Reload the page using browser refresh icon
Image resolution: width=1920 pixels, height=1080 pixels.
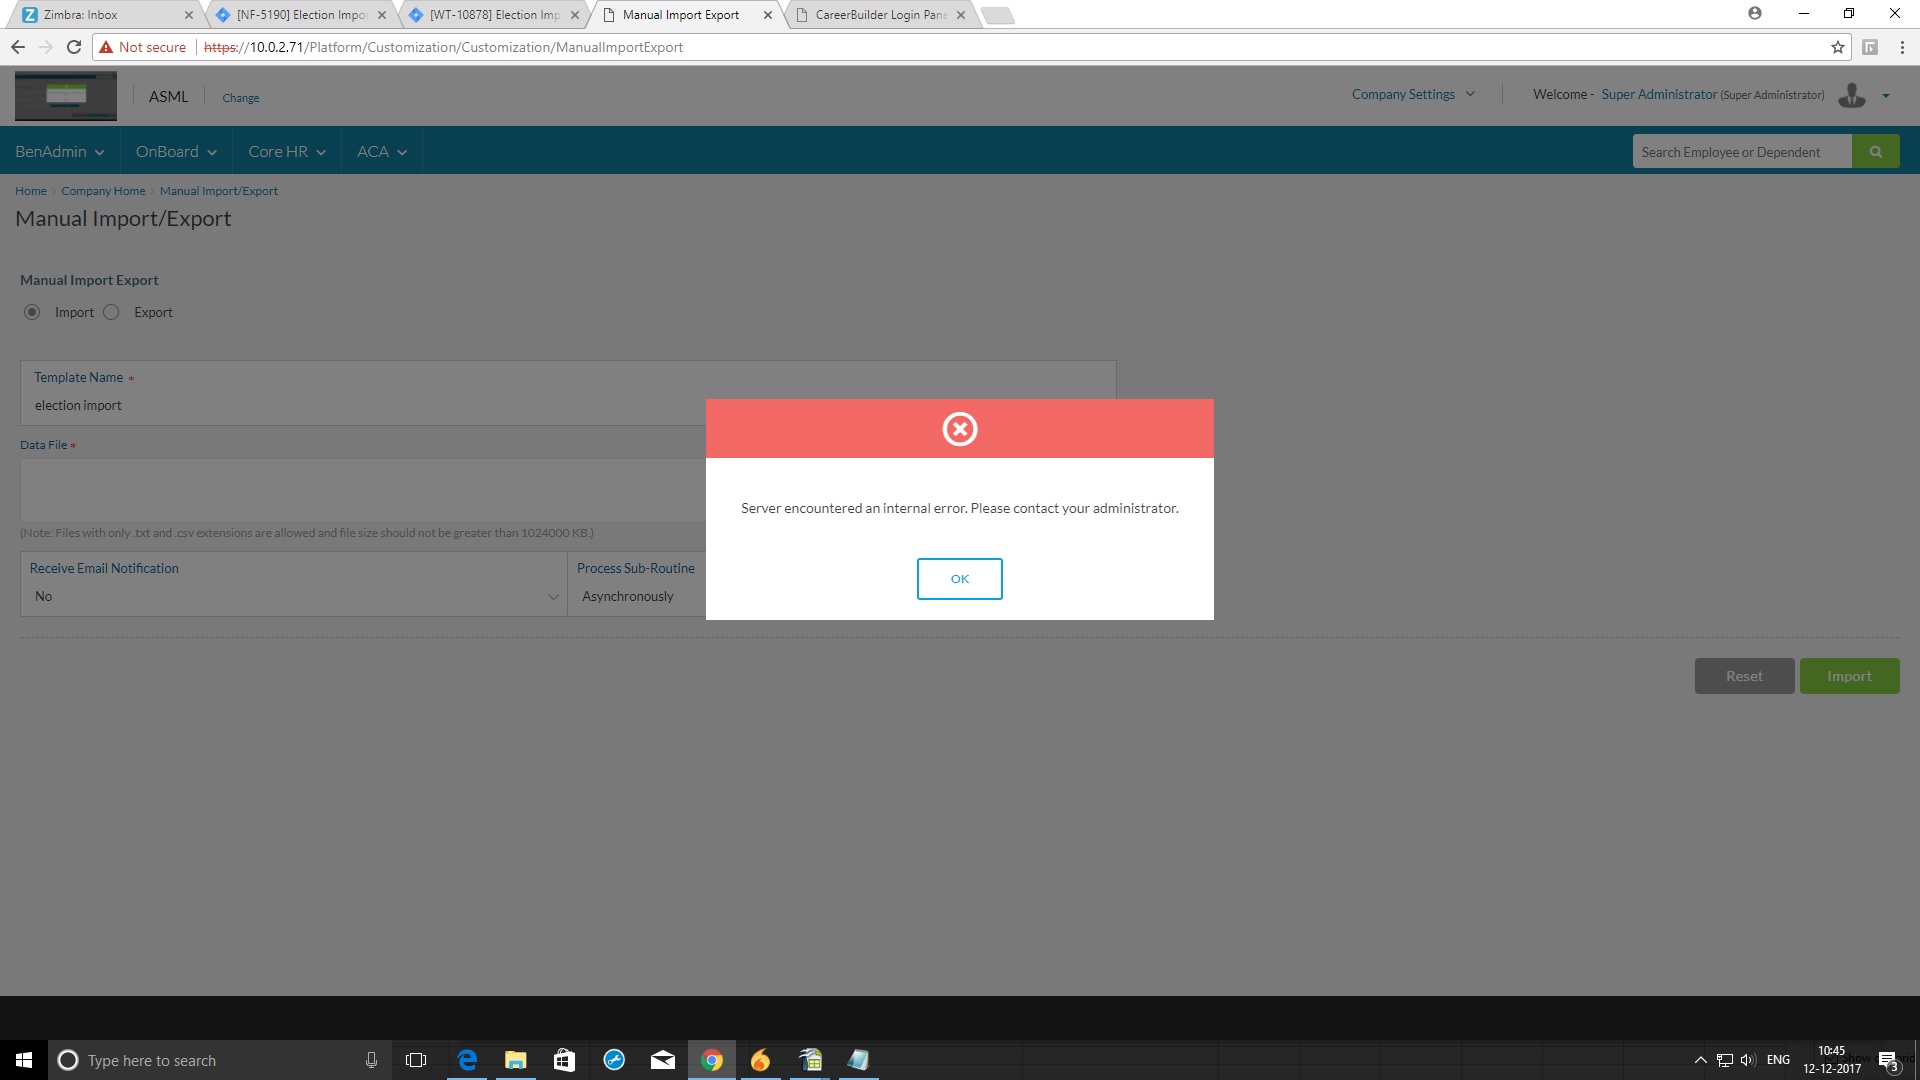73,47
